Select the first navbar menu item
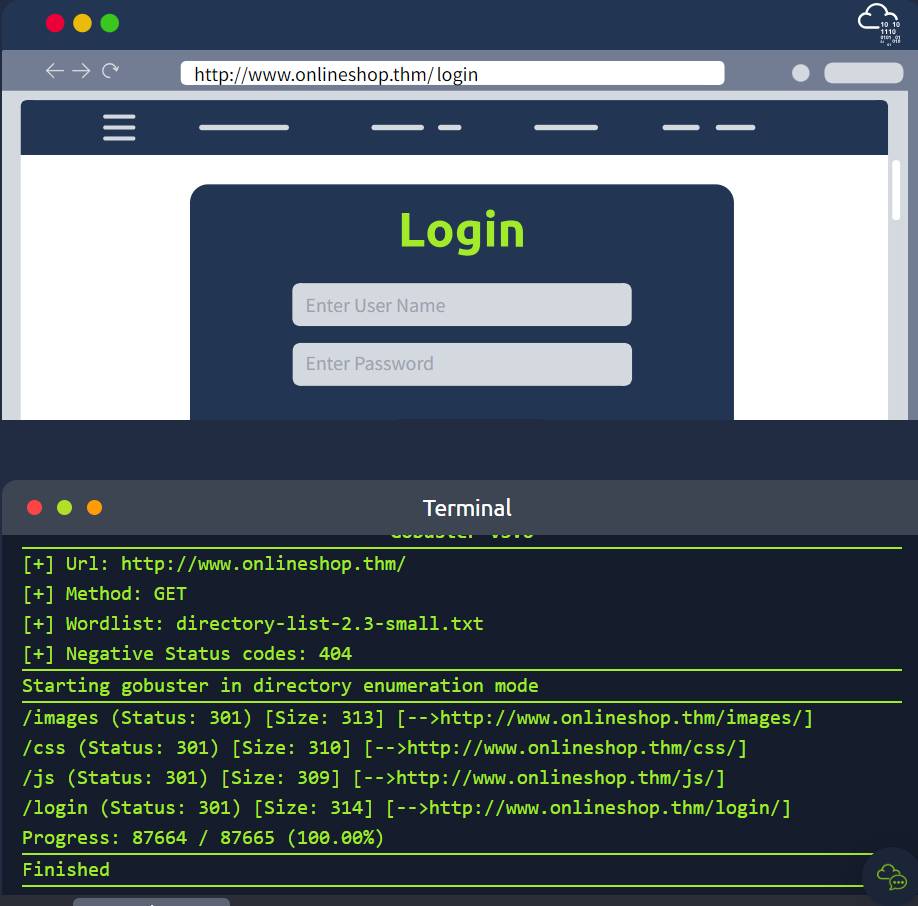Screen dimensions: 918x906 [243, 128]
